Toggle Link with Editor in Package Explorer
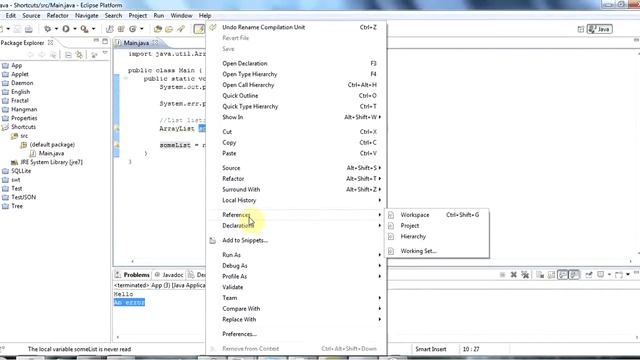The height and width of the screenshot is (360, 640). click(79, 55)
